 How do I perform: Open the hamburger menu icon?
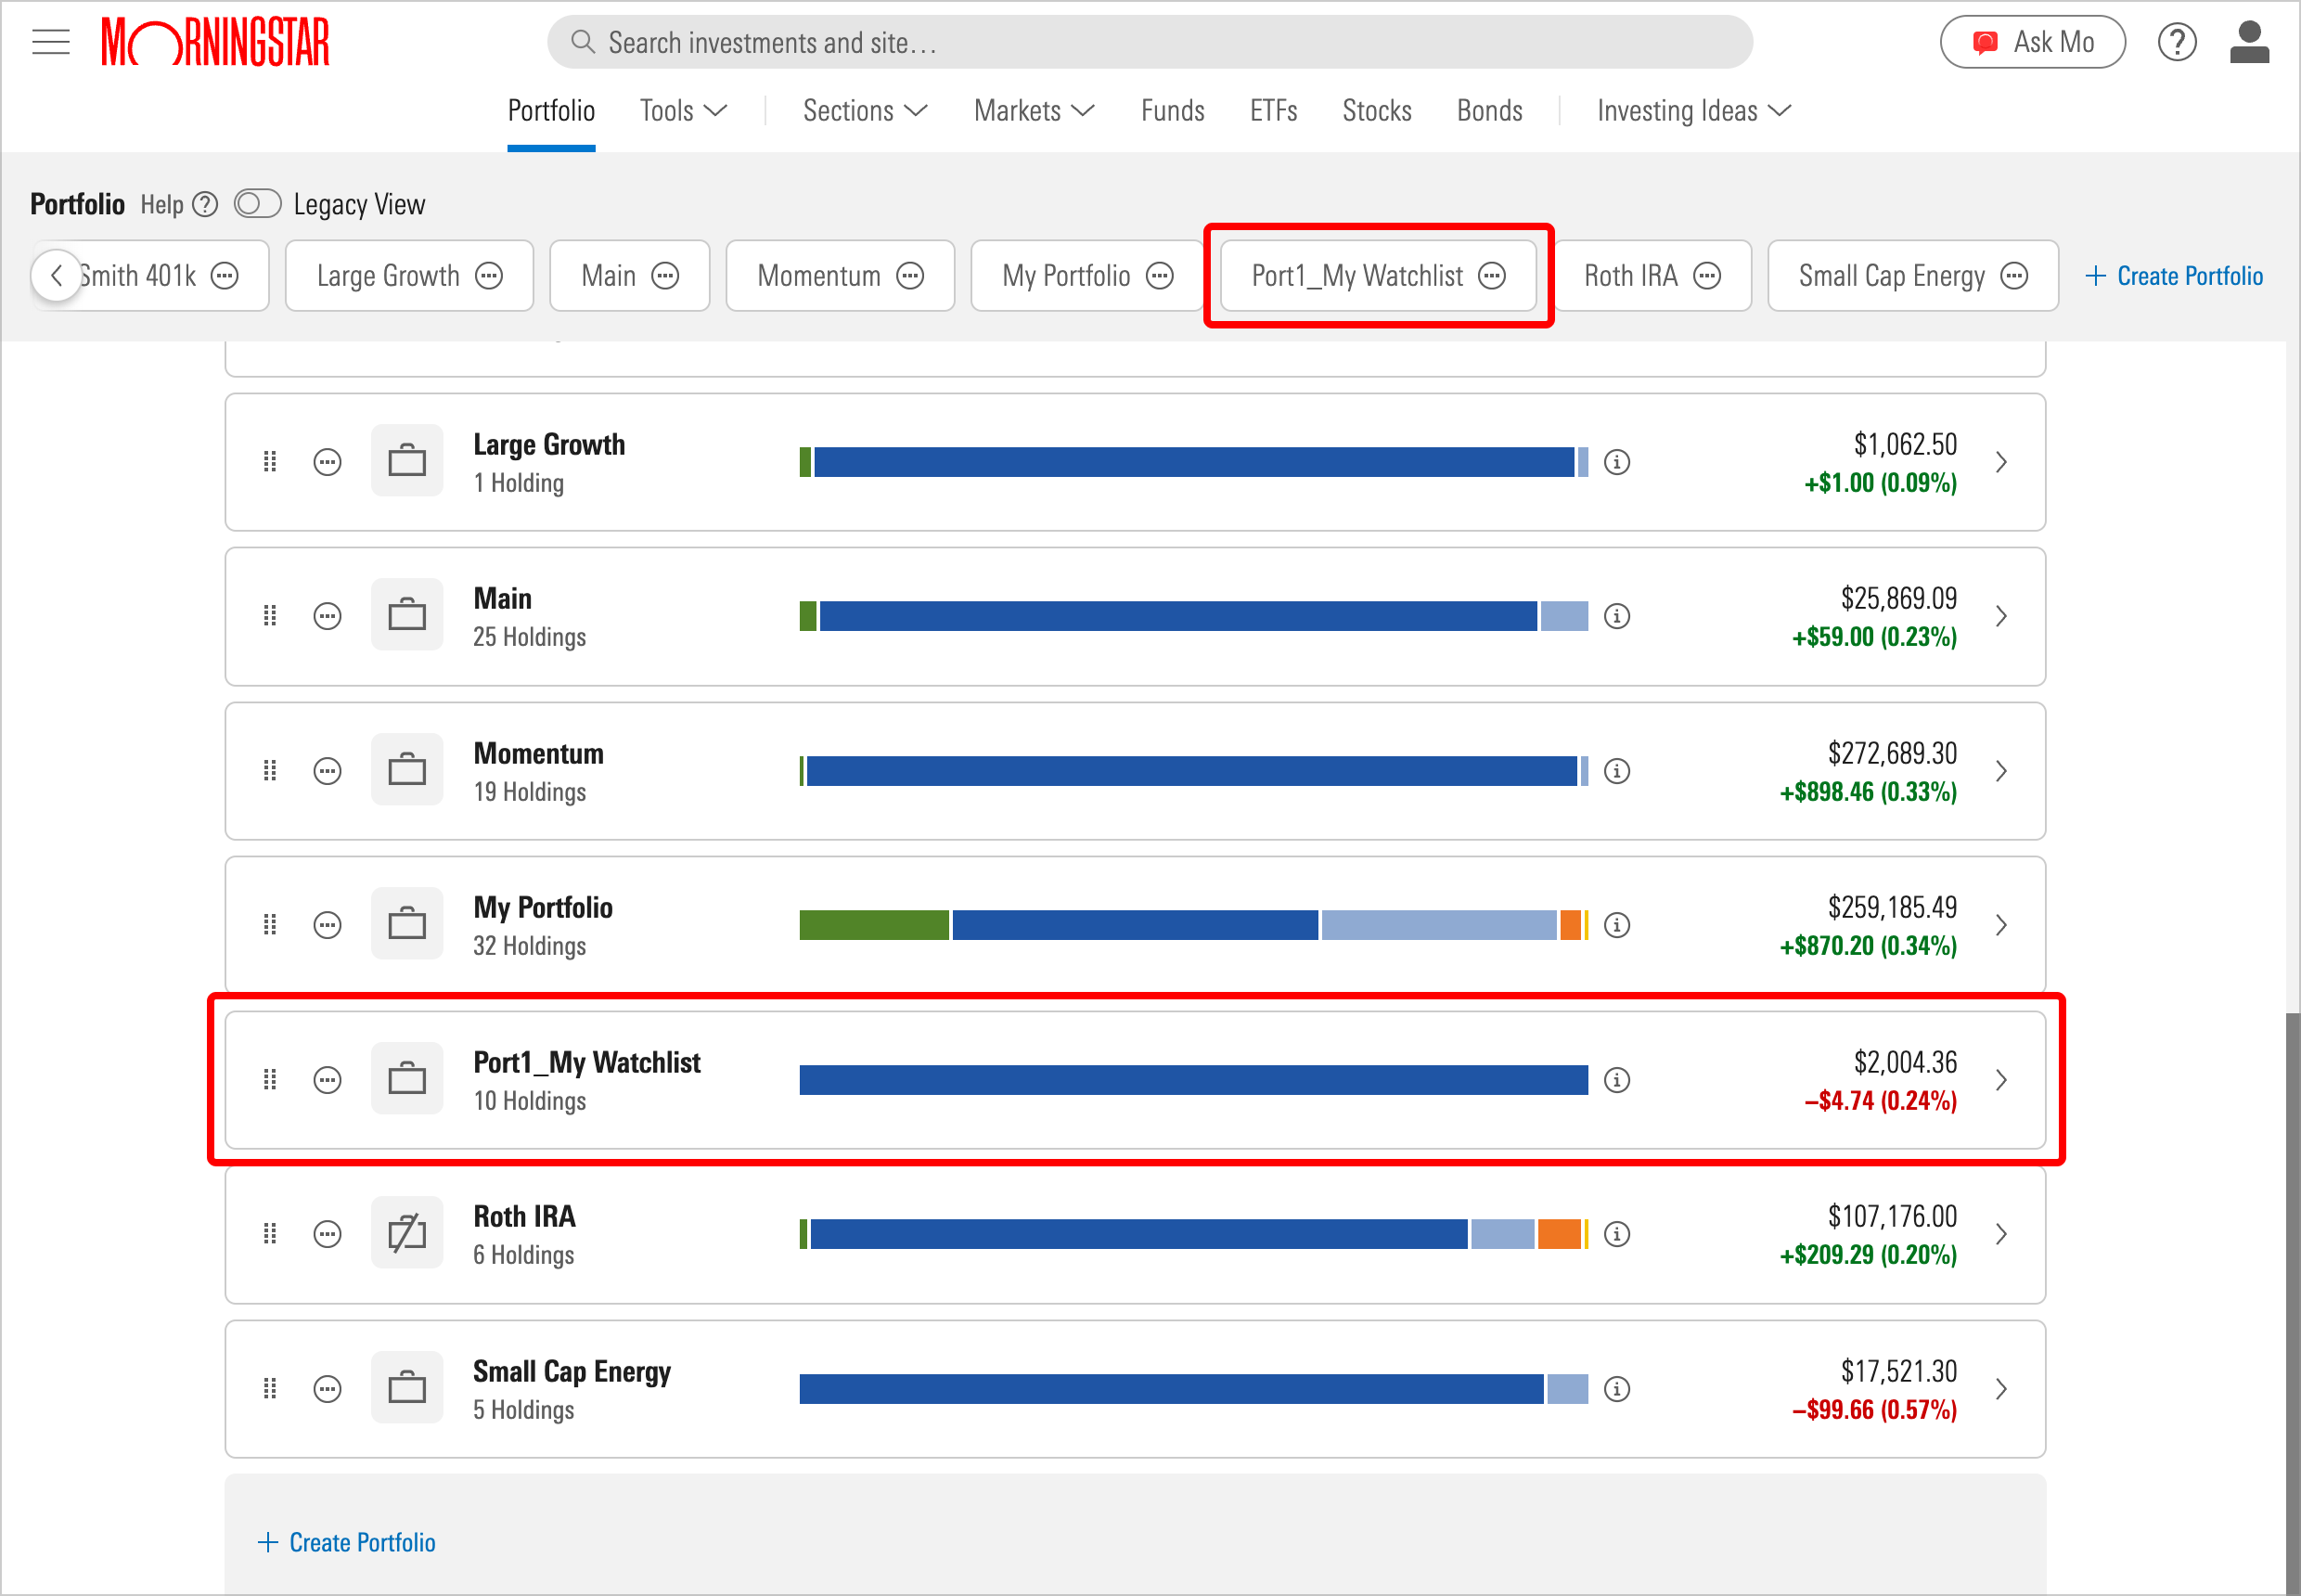pos(51,42)
